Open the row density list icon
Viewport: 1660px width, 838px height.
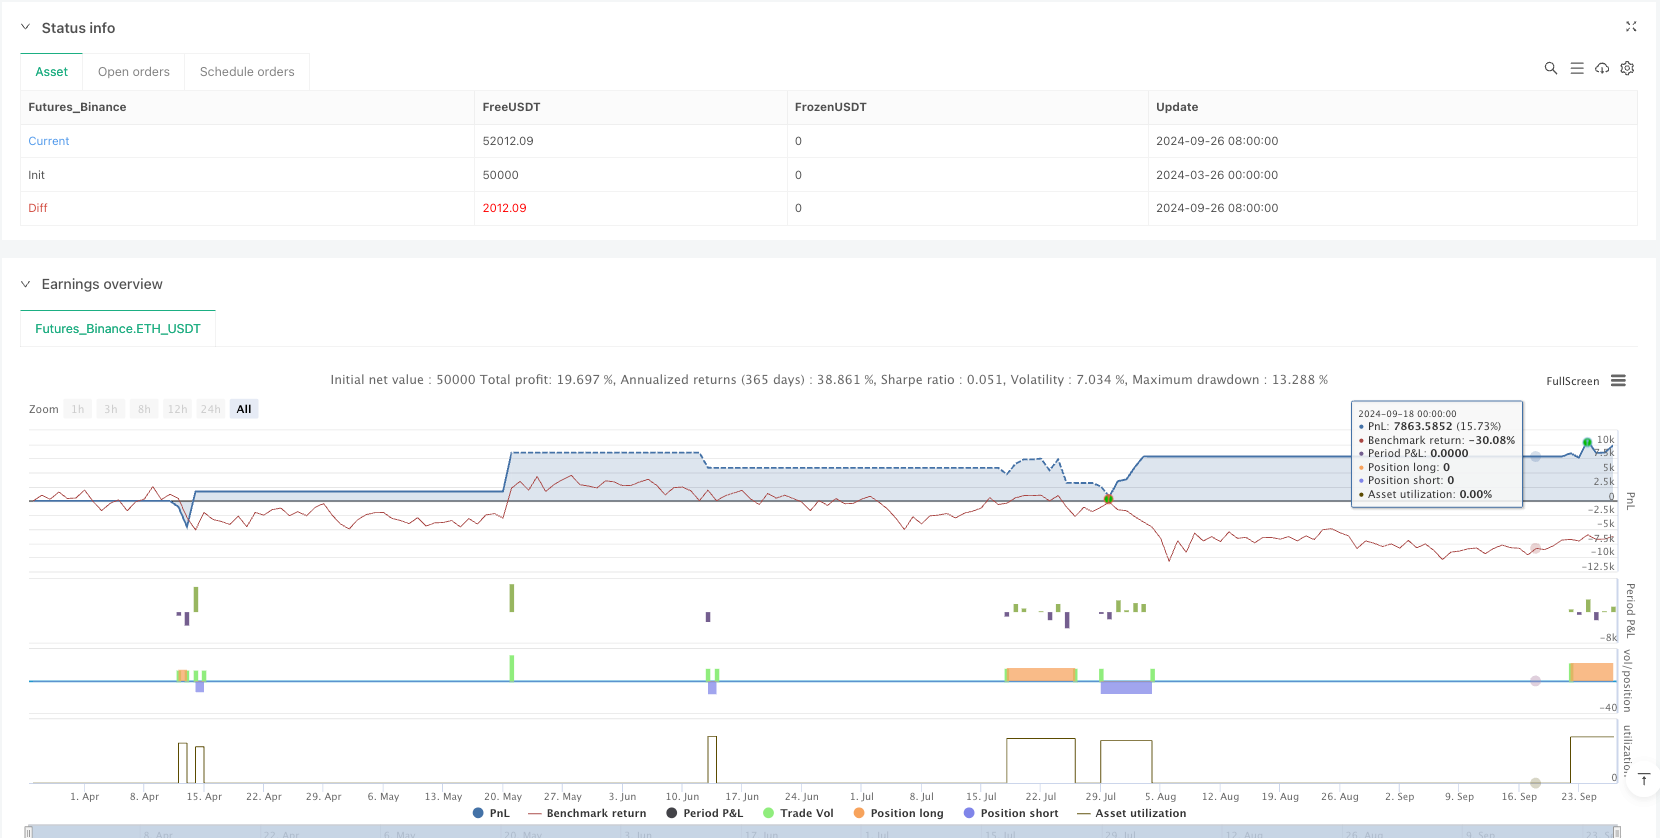tap(1577, 68)
